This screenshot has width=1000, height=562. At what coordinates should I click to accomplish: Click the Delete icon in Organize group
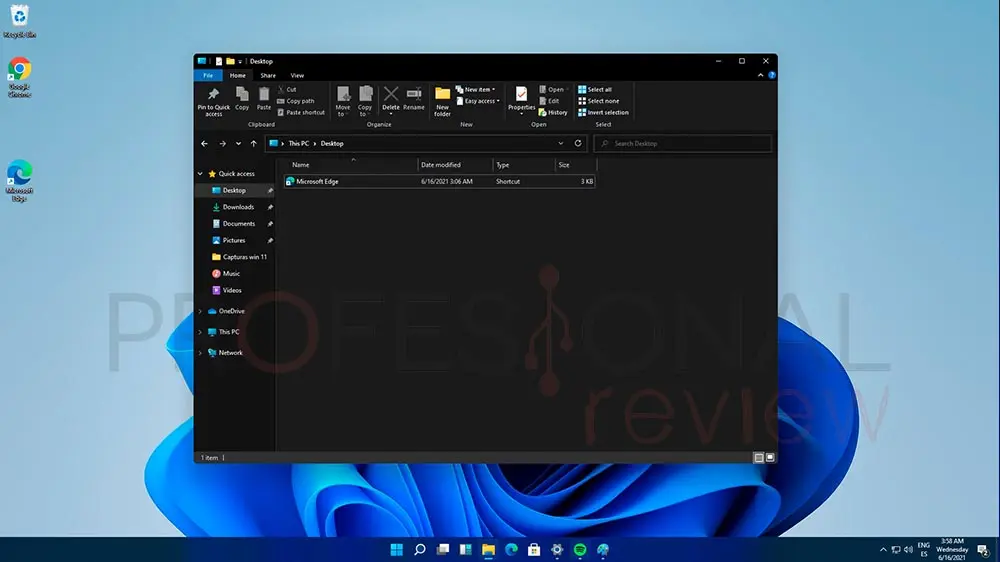pos(391,100)
